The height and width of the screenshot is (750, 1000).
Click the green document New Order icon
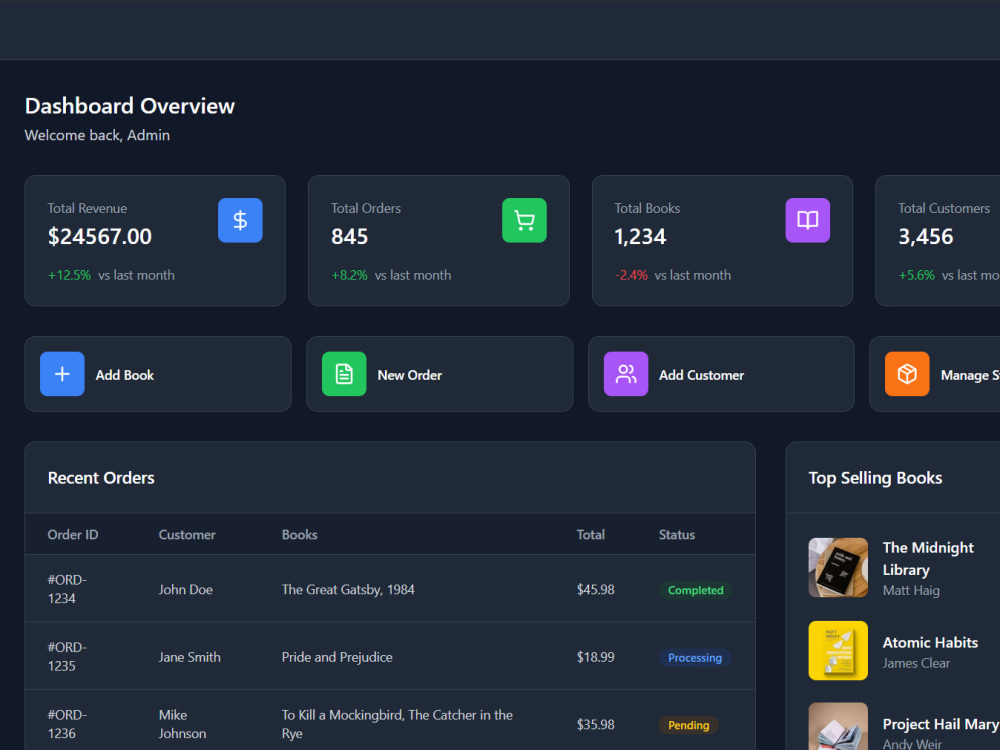[344, 374]
